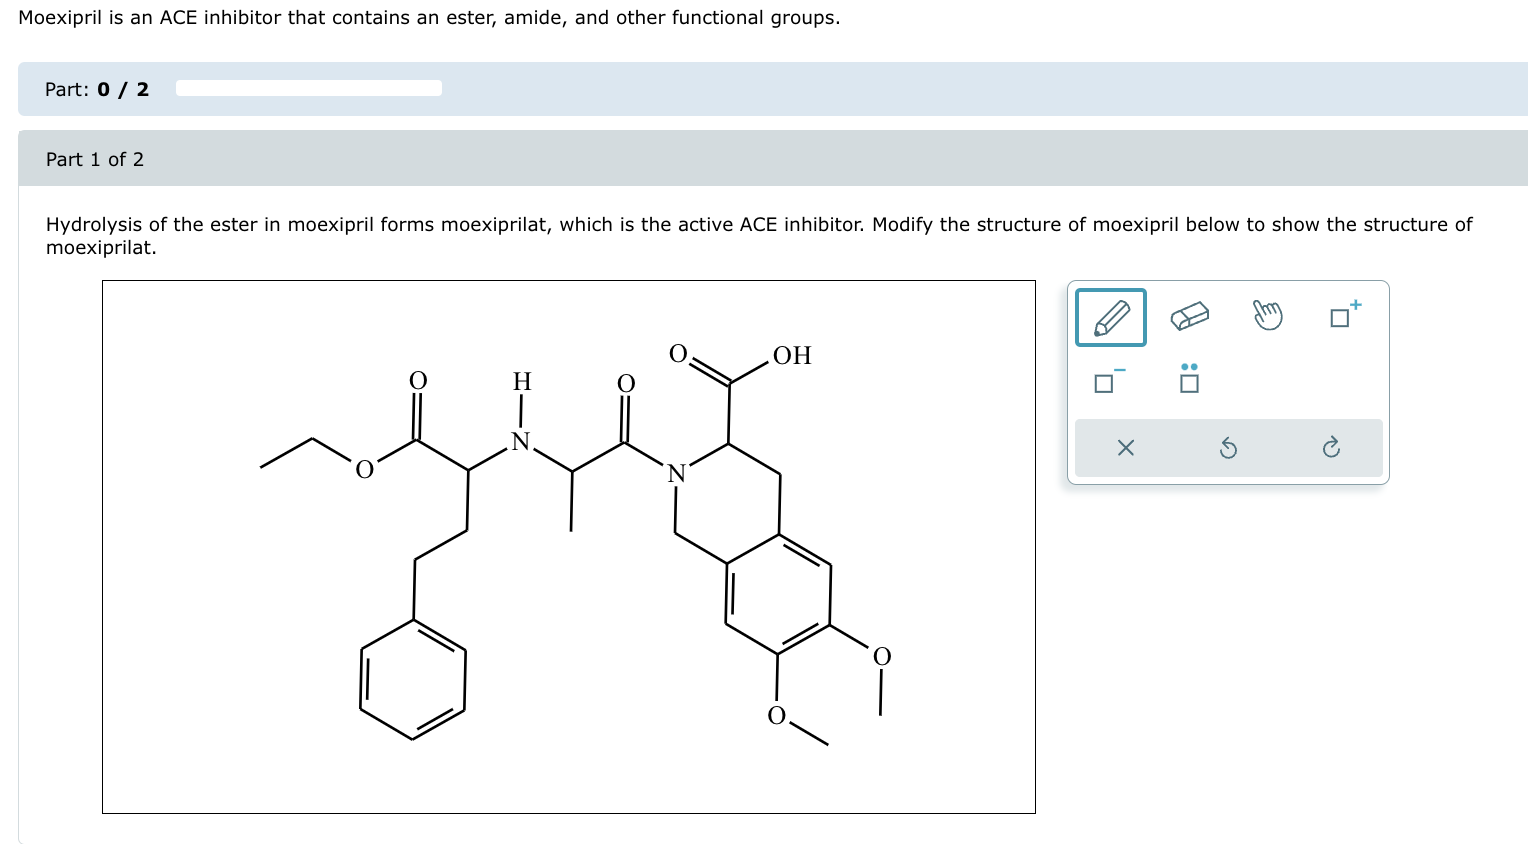Choose the add negative charge tool
The height and width of the screenshot is (844, 1528).
1104,381
